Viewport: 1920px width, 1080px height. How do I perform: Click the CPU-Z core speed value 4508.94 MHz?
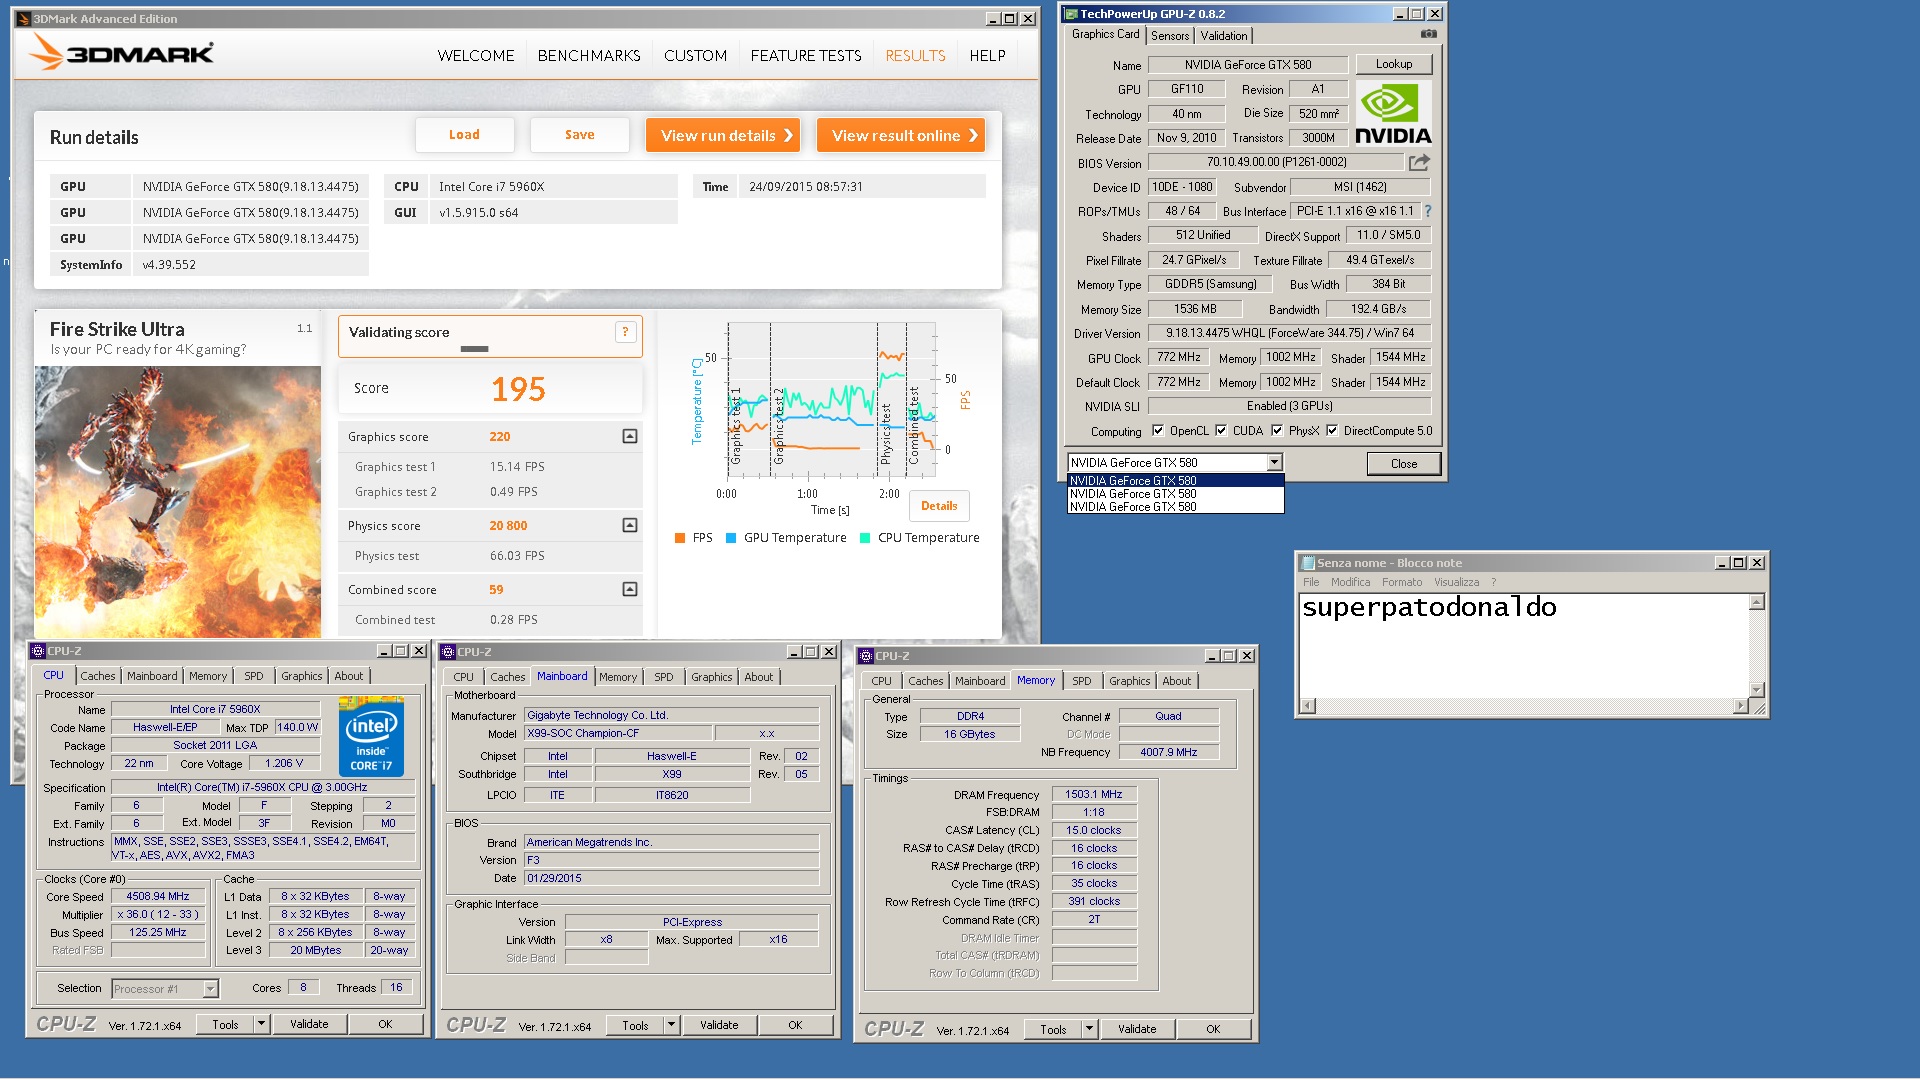[158, 897]
